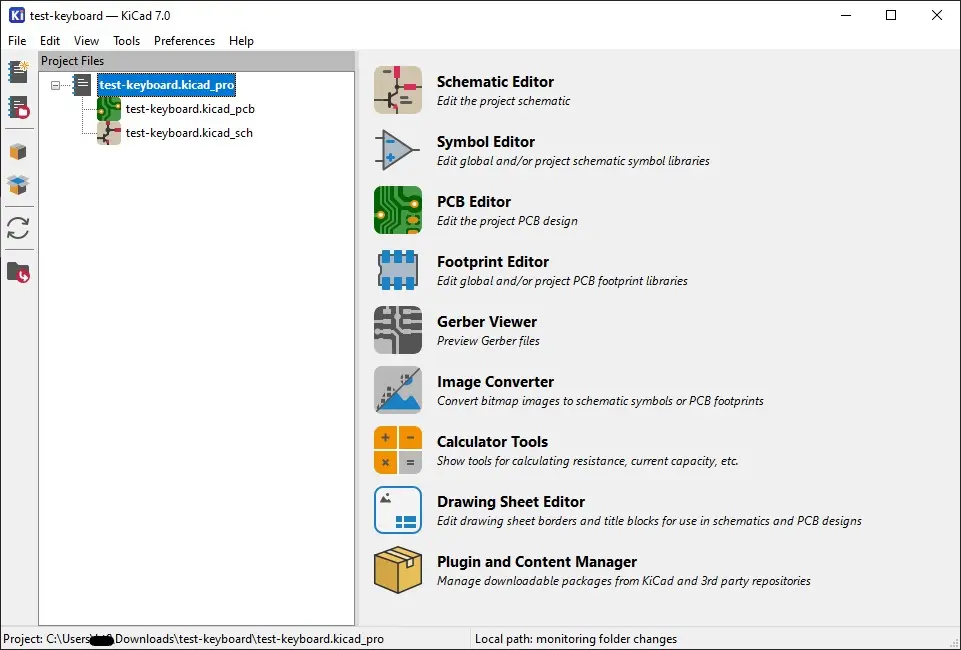Select test-keyboard.kicad_pcb in project tree
The image size is (961, 650).
point(190,109)
